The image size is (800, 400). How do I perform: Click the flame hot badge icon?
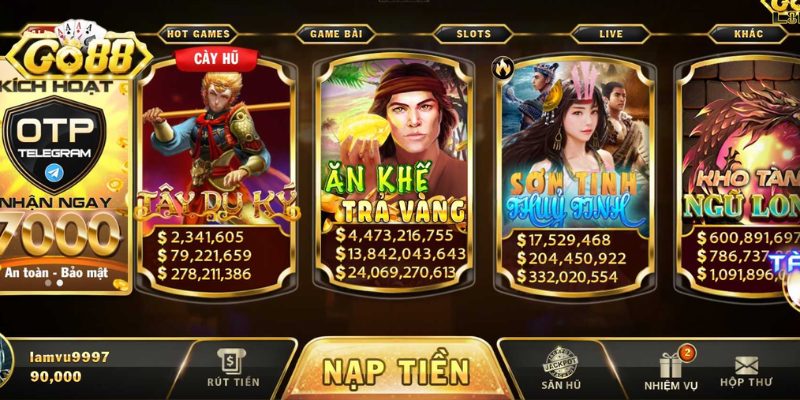(x=503, y=67)
